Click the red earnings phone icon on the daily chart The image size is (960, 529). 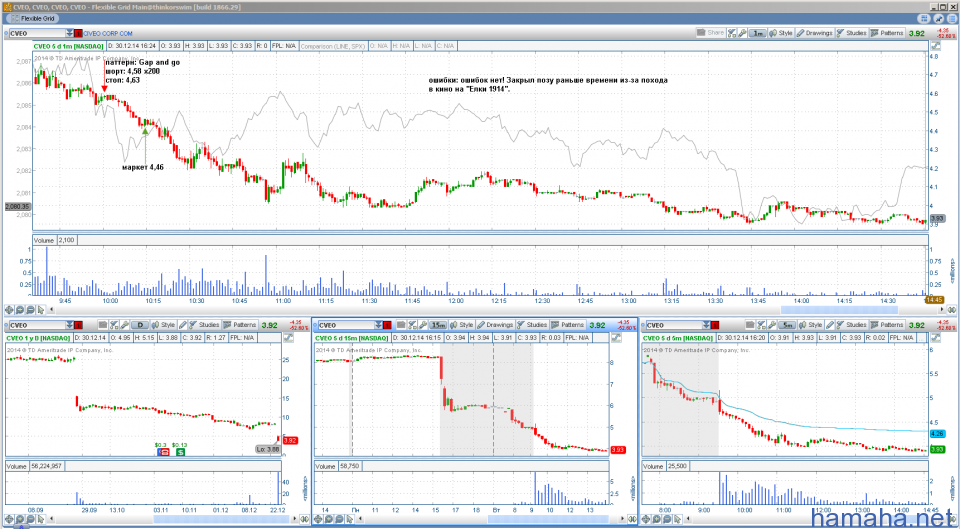pyautogui.click(x=163, y=452)
